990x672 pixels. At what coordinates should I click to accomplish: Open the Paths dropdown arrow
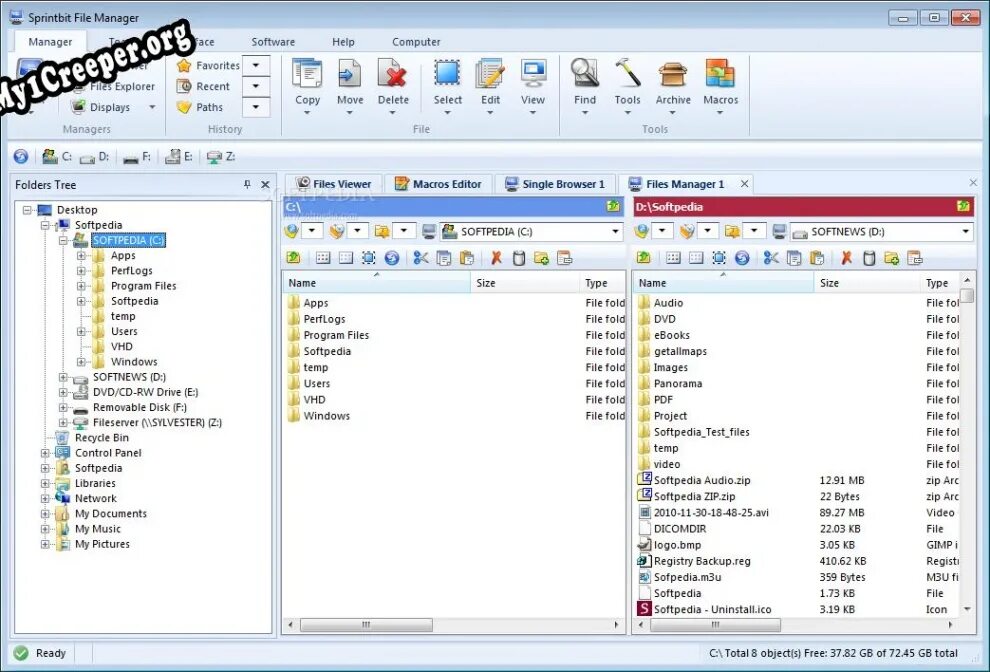(256, 107)
